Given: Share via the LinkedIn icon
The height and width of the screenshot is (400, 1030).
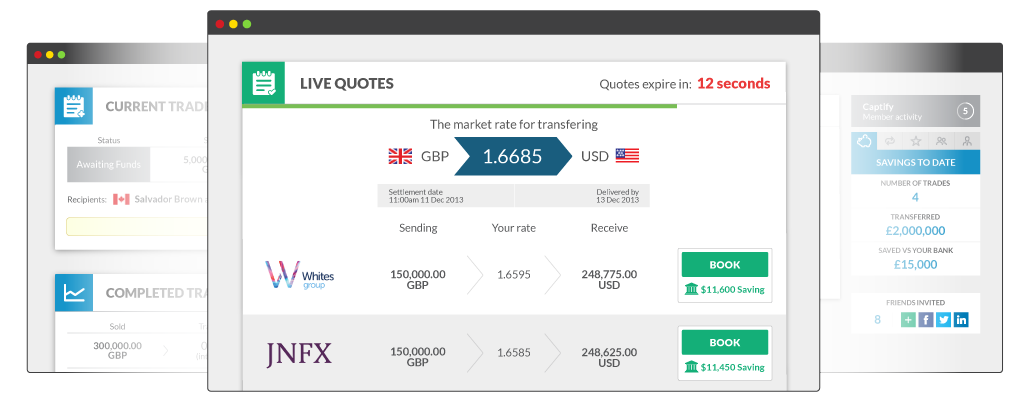Looking at the screenshot, I should click(x=961, y=320).
